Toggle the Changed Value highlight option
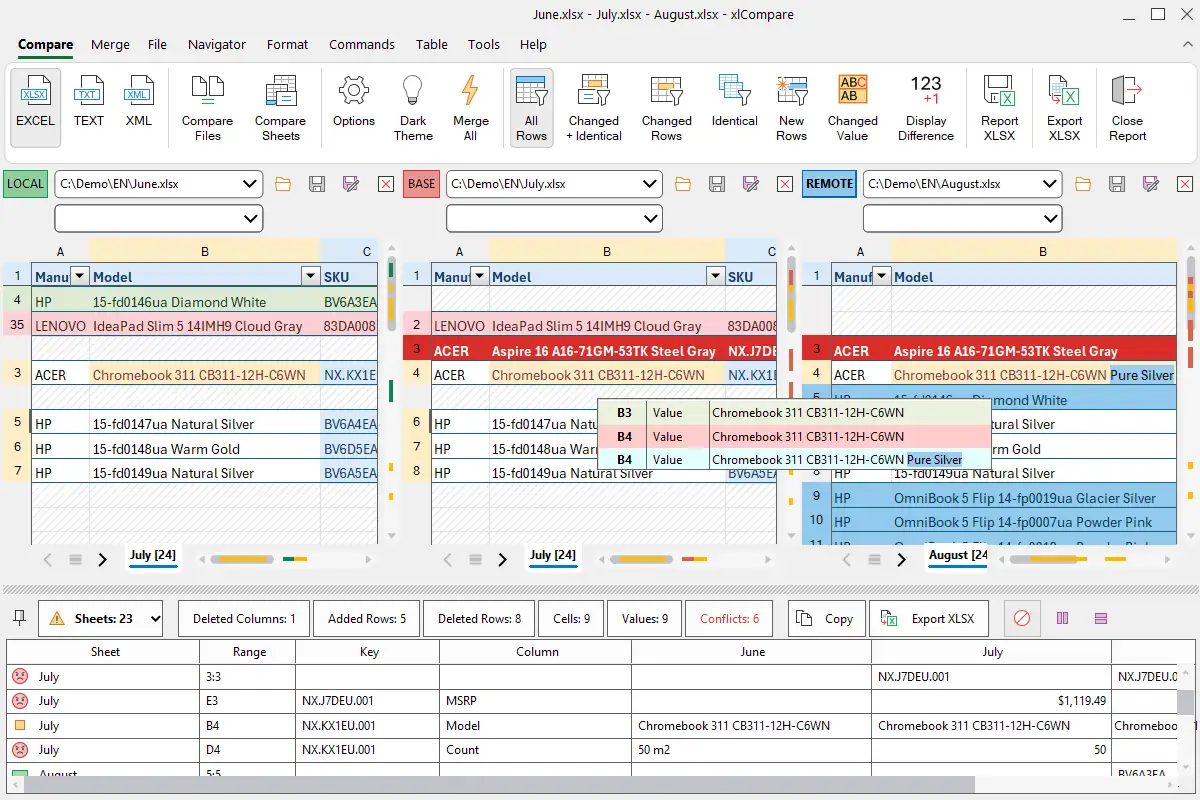The image size is (1200, 800). 853,108
